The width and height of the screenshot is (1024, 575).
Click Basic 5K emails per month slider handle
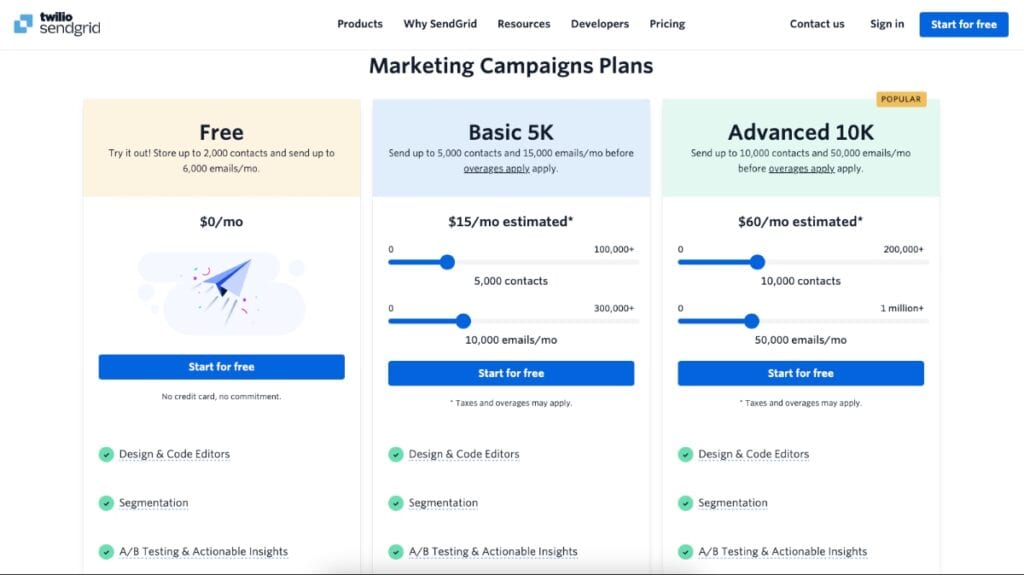(464, 321)
